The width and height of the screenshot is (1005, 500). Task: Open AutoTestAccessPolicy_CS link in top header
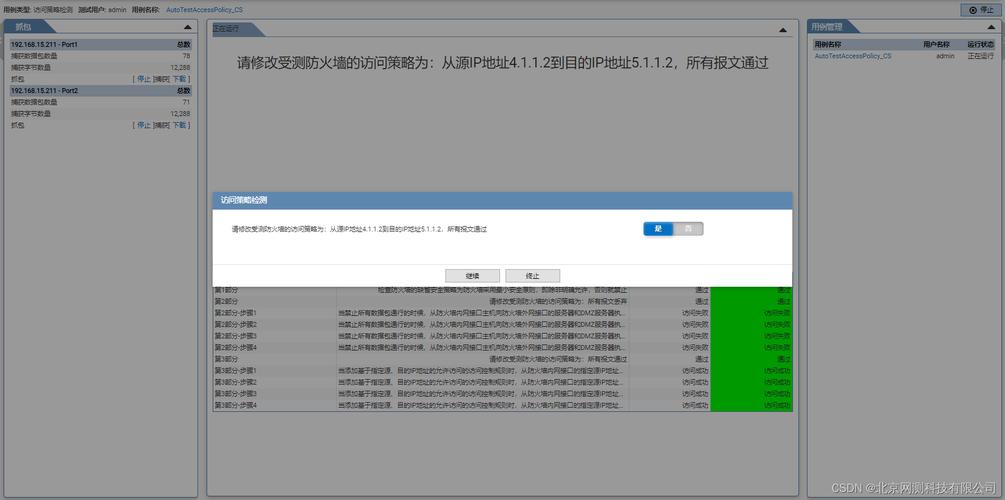tap(204, 10)
